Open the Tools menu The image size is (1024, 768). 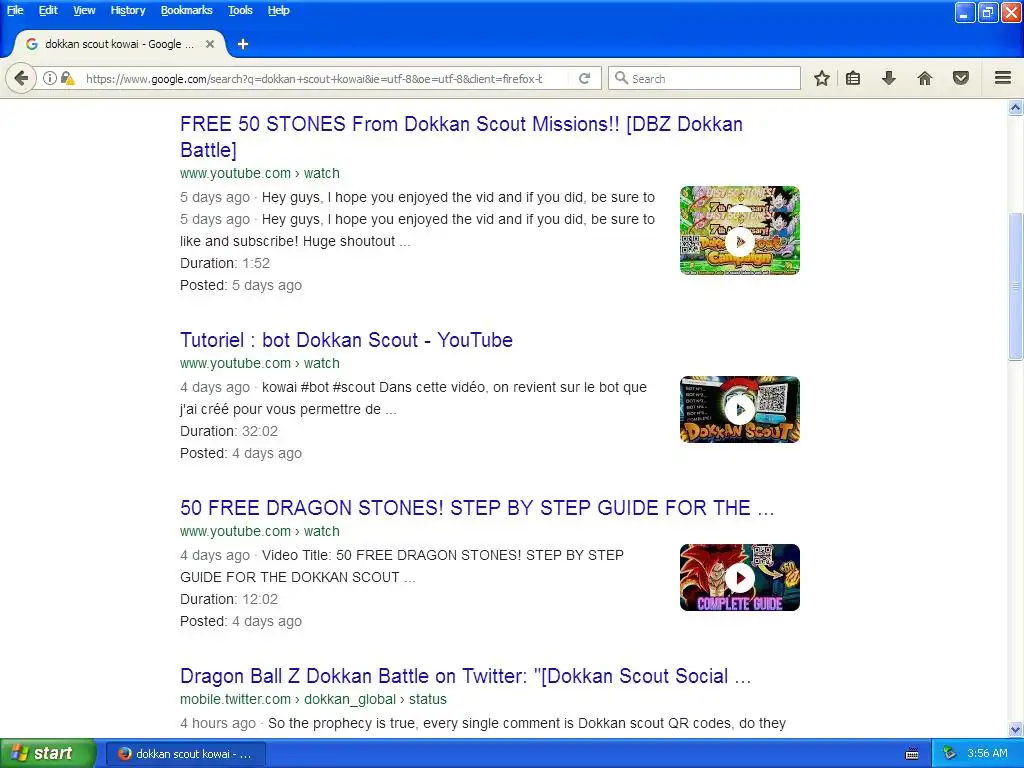coord(240,10)
